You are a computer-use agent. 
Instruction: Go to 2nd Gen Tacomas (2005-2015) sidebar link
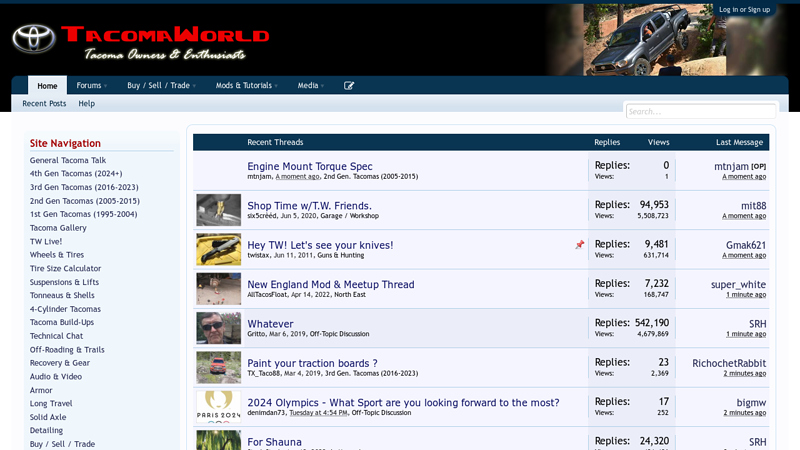click(85, 201)
